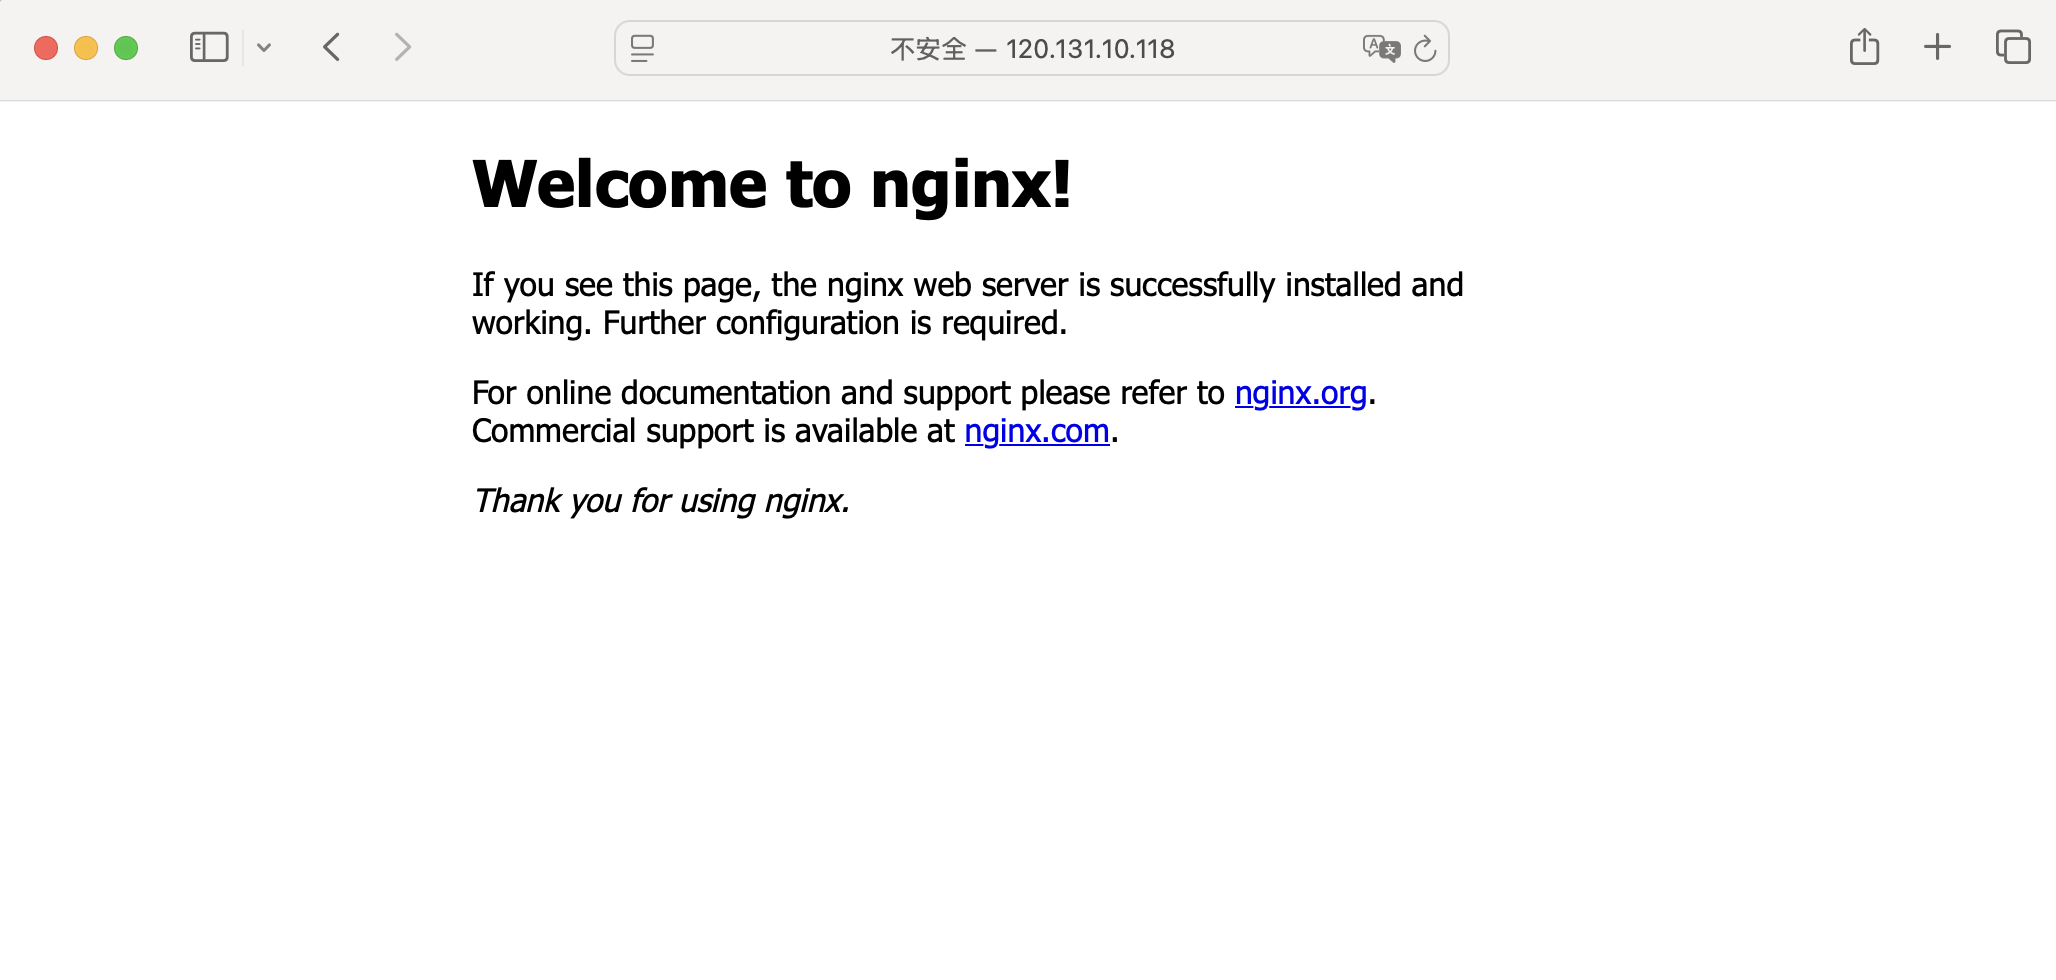Click the "Commercial support is available at" text

714,431
